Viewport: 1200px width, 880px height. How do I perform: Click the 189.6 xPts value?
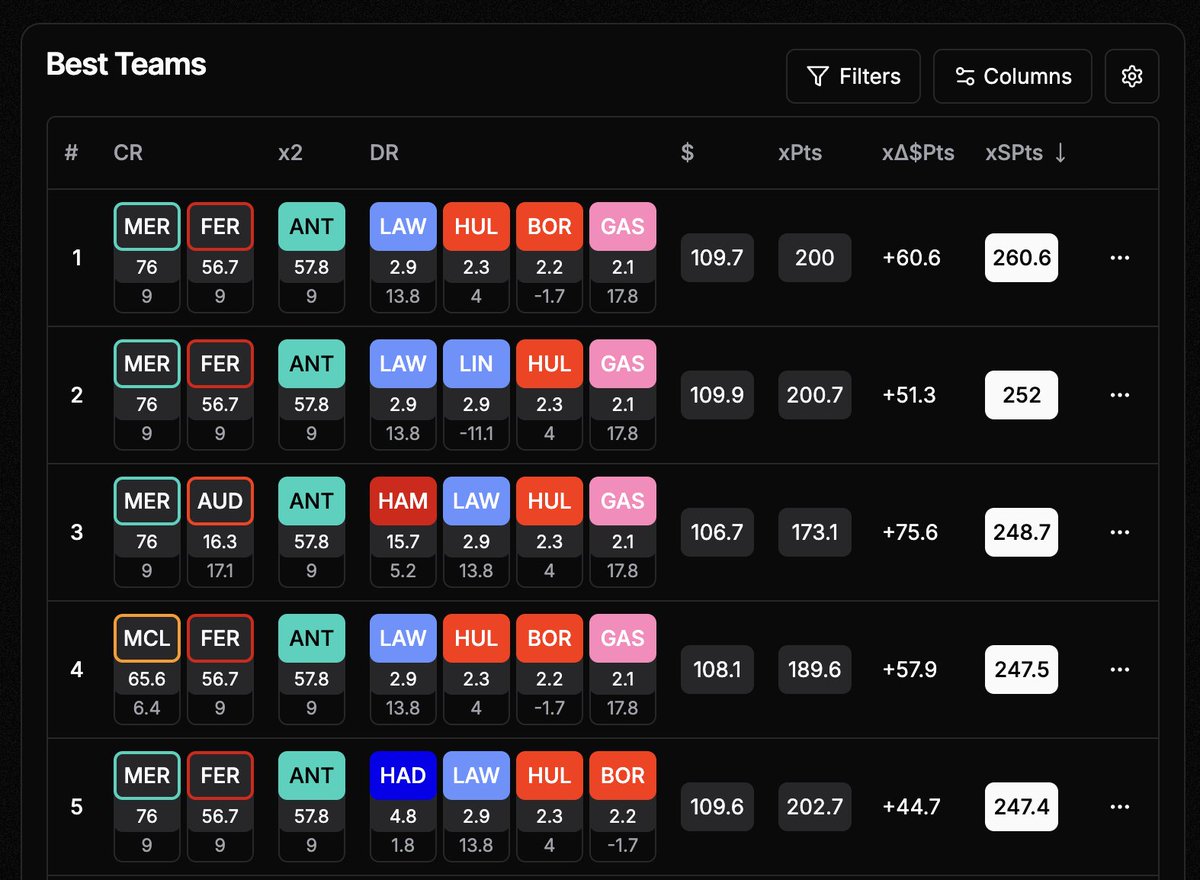[815, 669]
